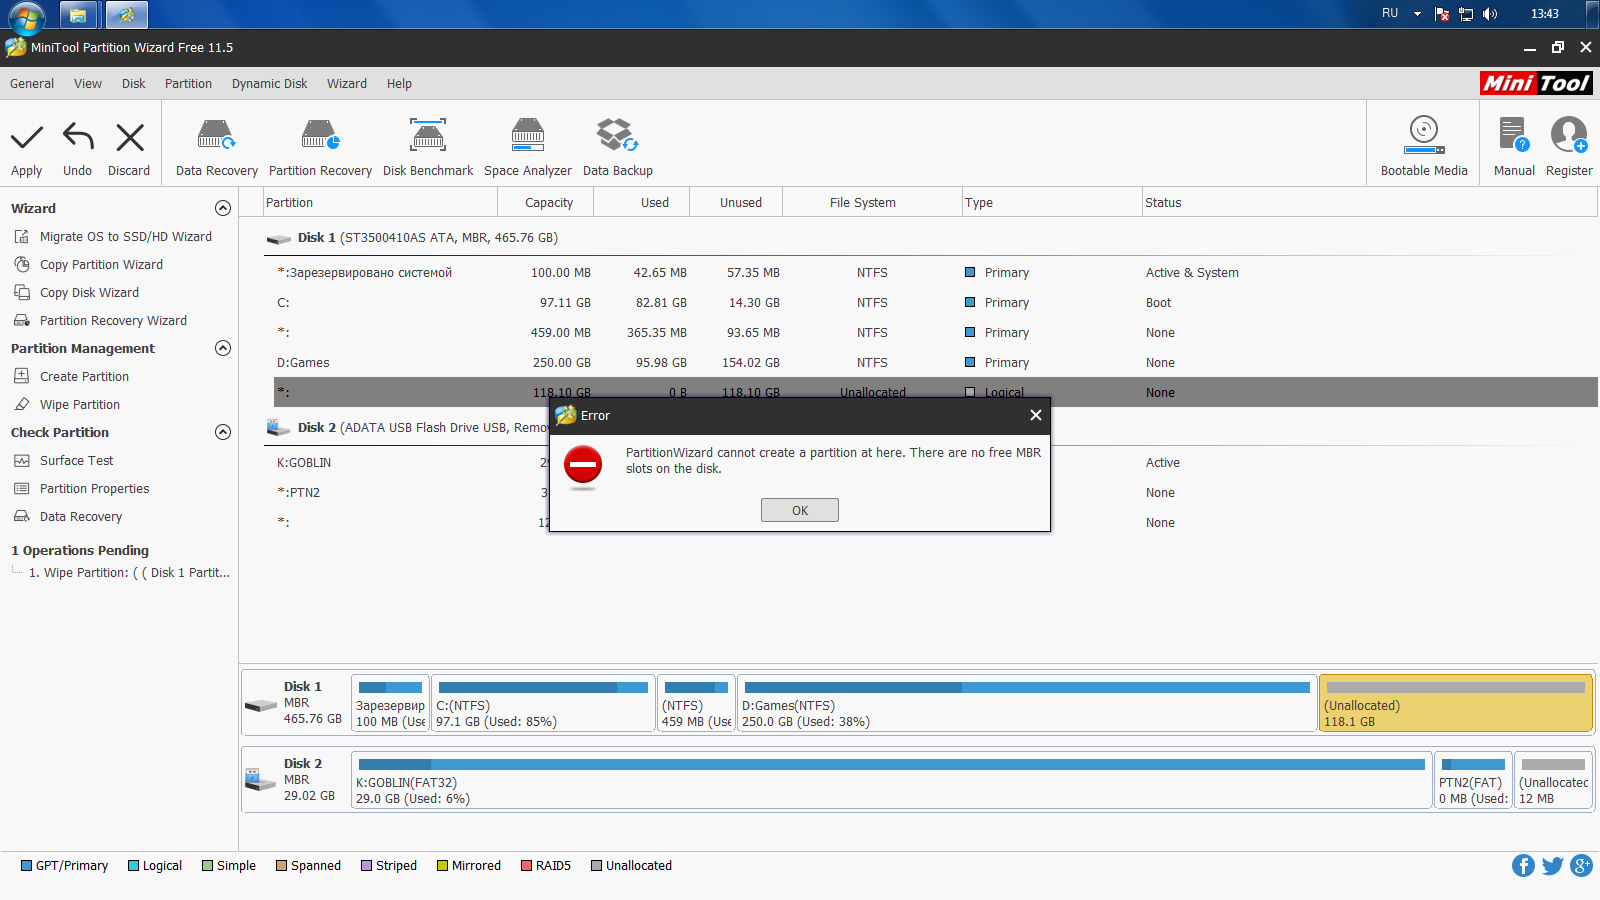Click OK in the Error dialog
1600x900 pixels.
[x=800, y=510]
